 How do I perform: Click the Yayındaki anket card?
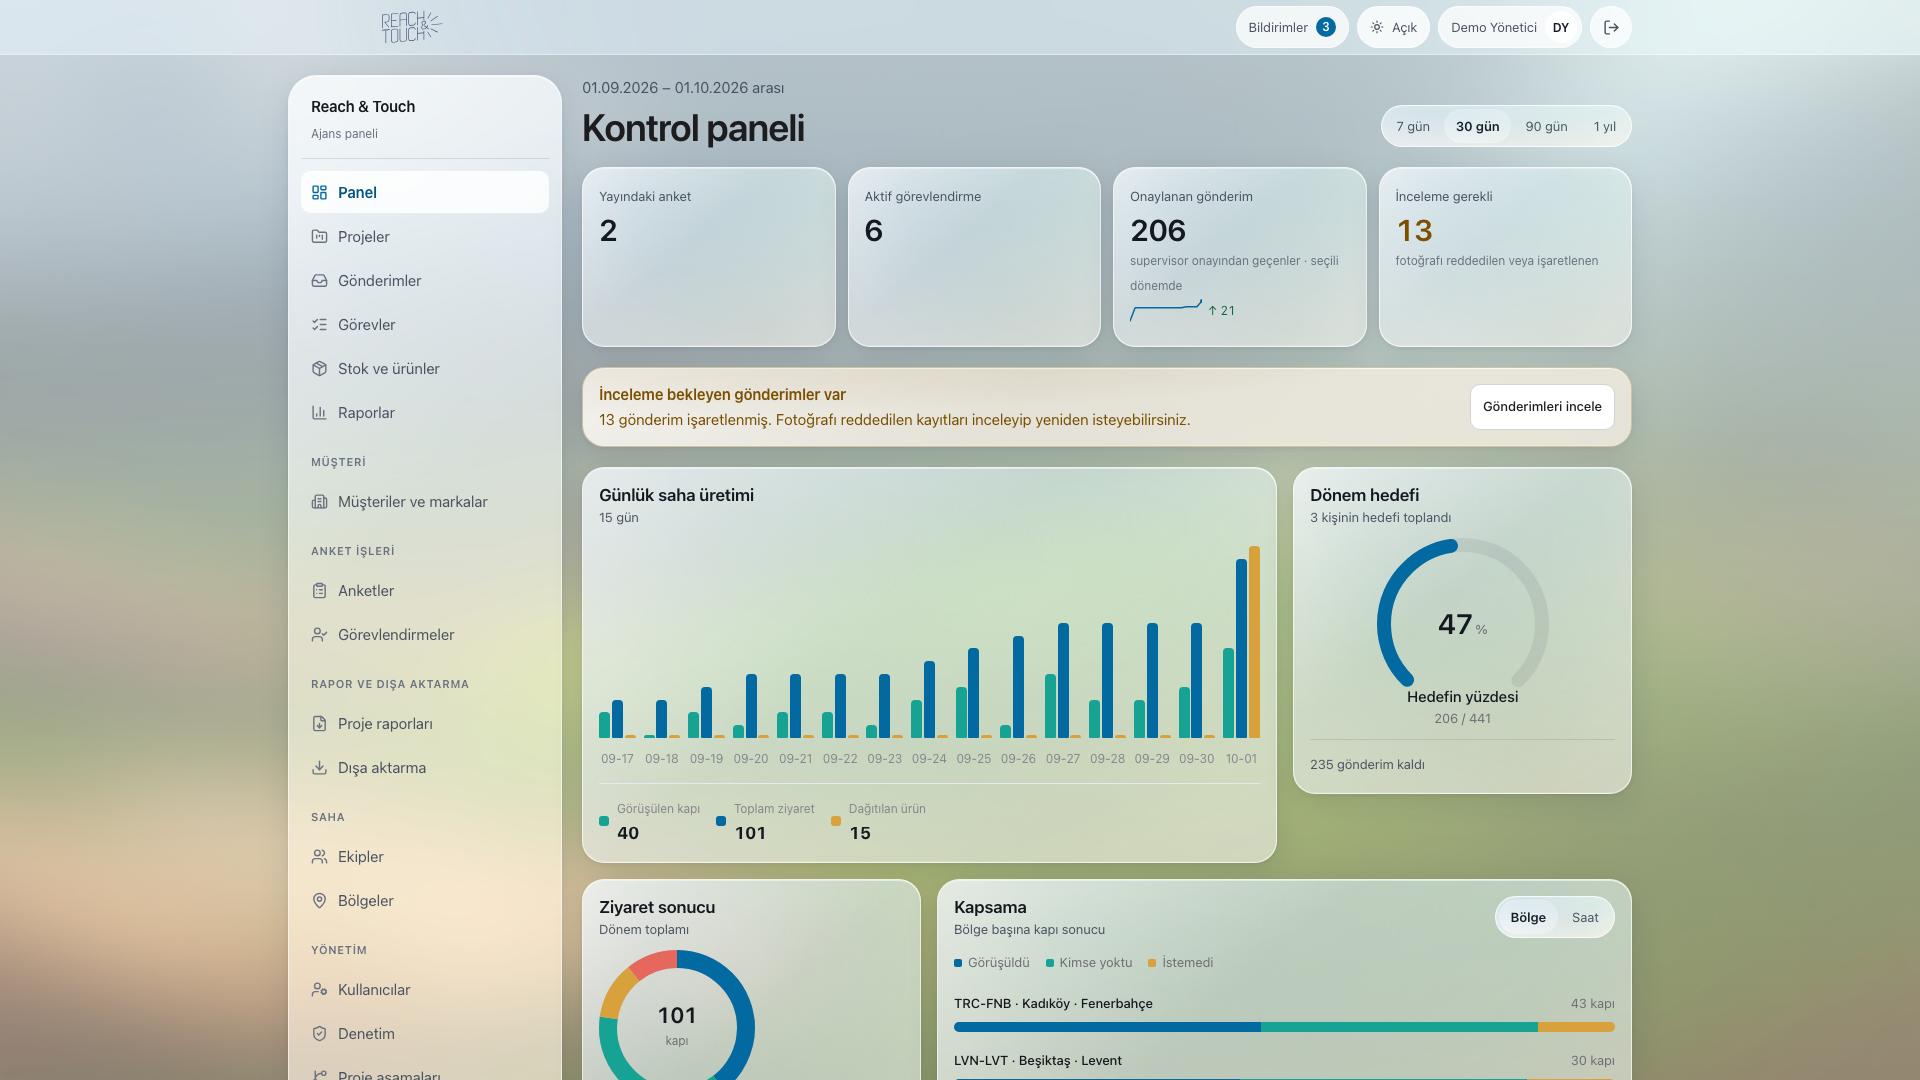tap(709, 257)
